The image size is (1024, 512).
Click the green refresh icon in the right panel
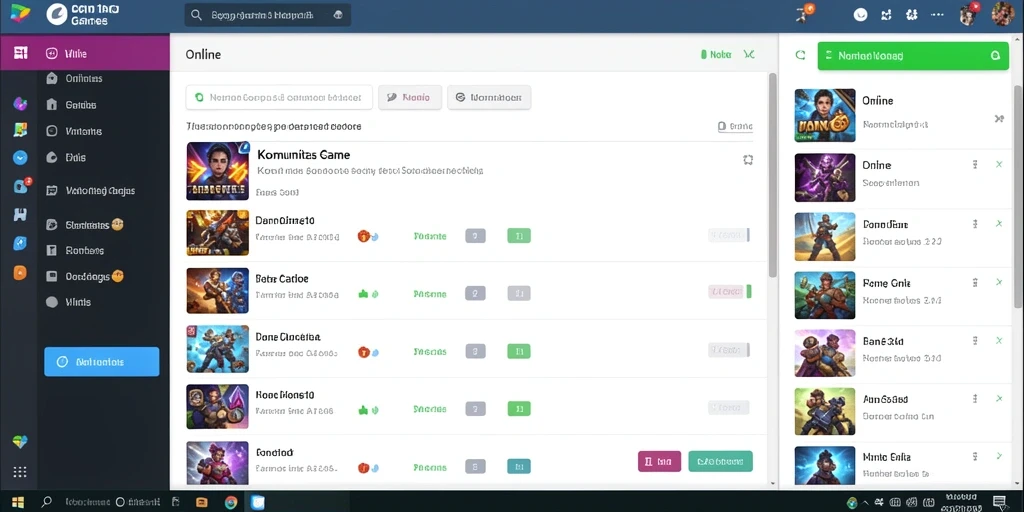(800, 56)
